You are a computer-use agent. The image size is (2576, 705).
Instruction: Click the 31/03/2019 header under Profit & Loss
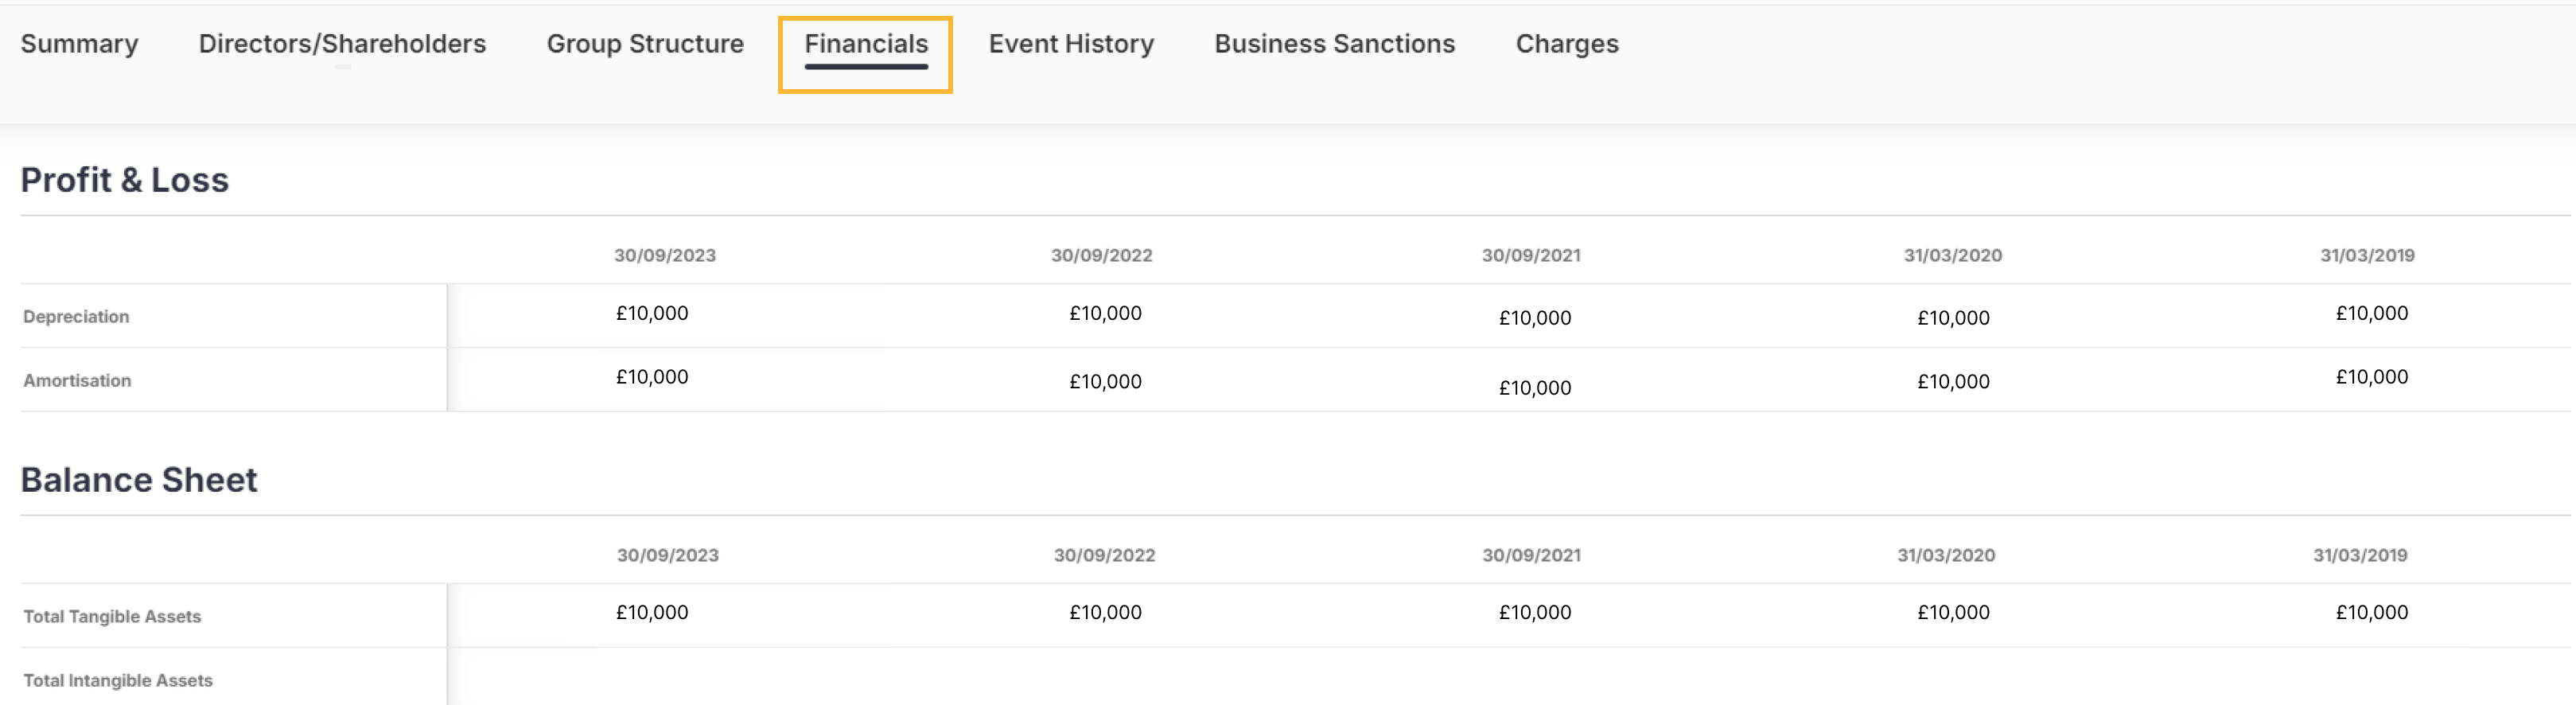2367,256
